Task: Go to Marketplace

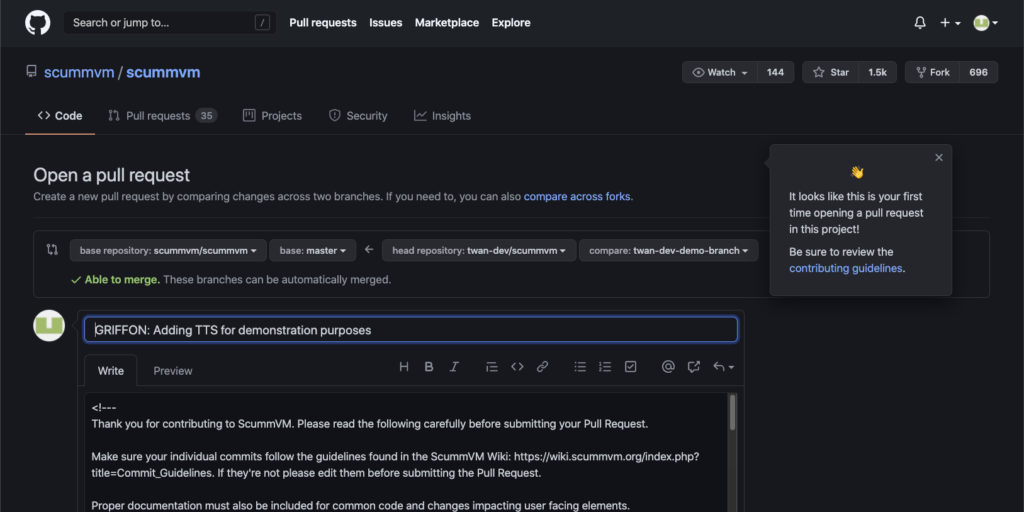Action: click(447, 23)
